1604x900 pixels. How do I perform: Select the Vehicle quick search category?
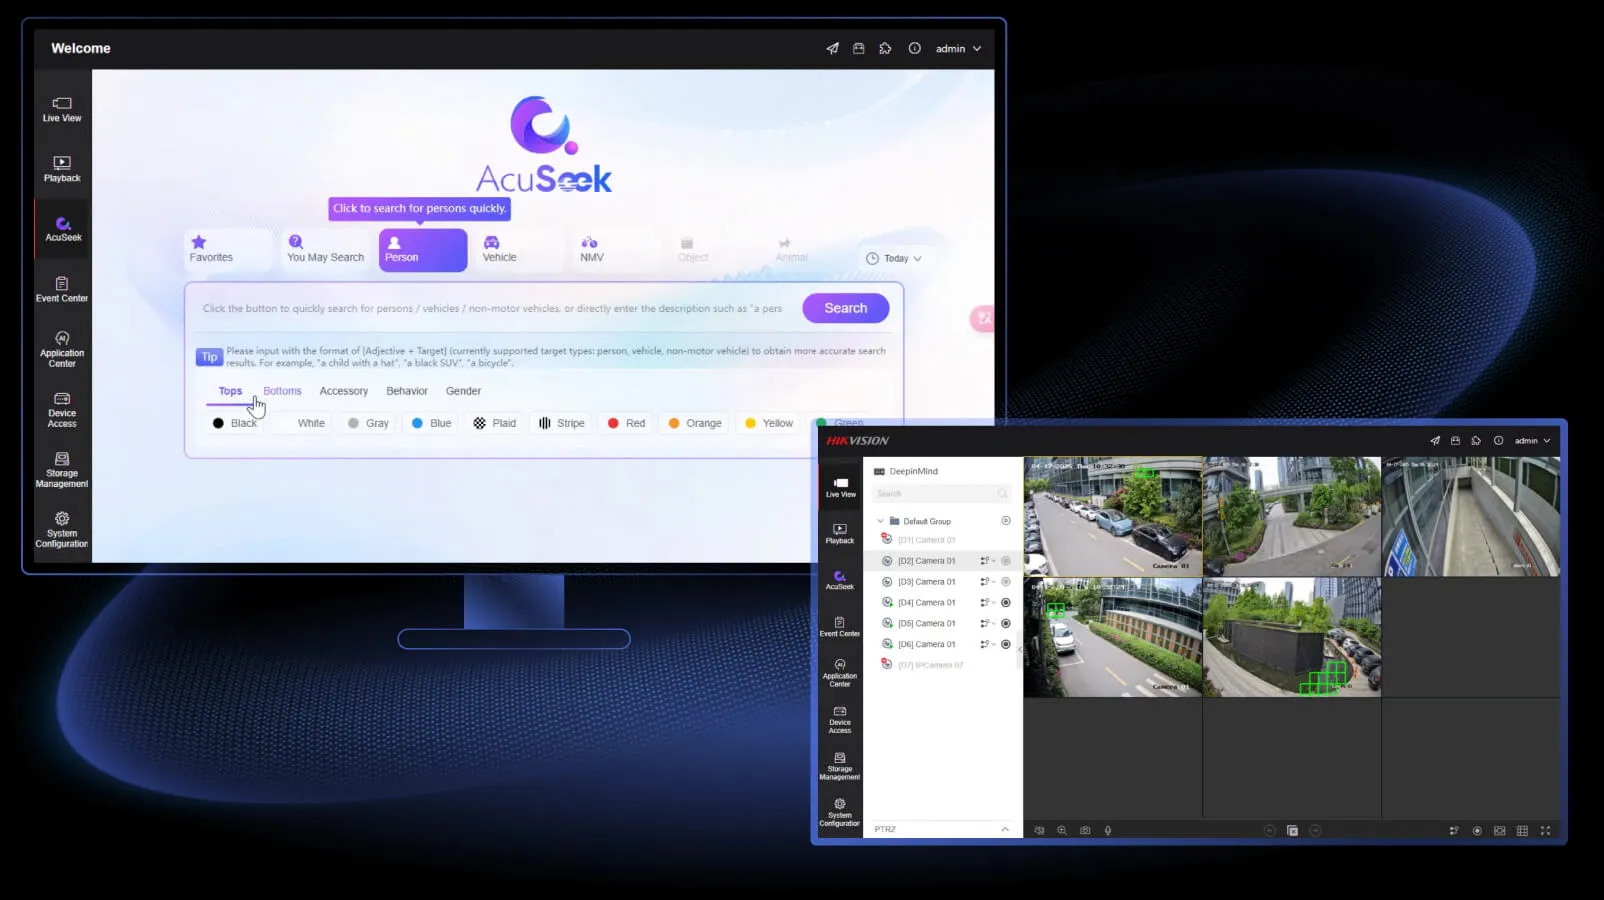pyautogui.click(x=499, y=249)
